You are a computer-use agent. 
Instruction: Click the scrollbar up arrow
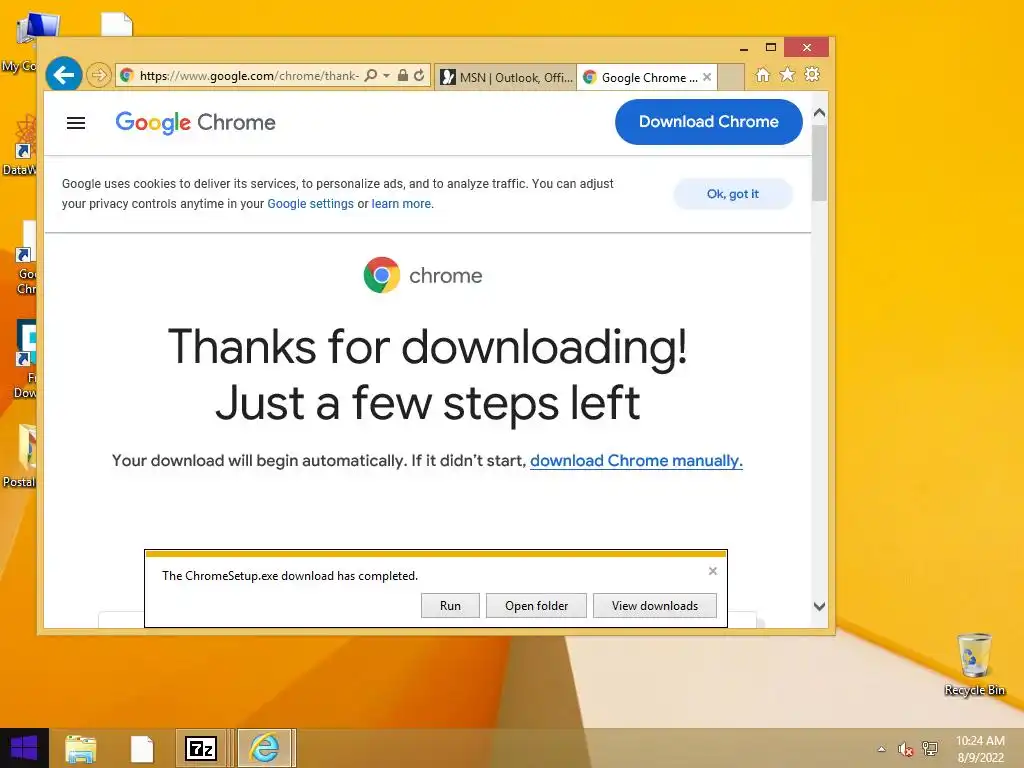coord(820,112)
